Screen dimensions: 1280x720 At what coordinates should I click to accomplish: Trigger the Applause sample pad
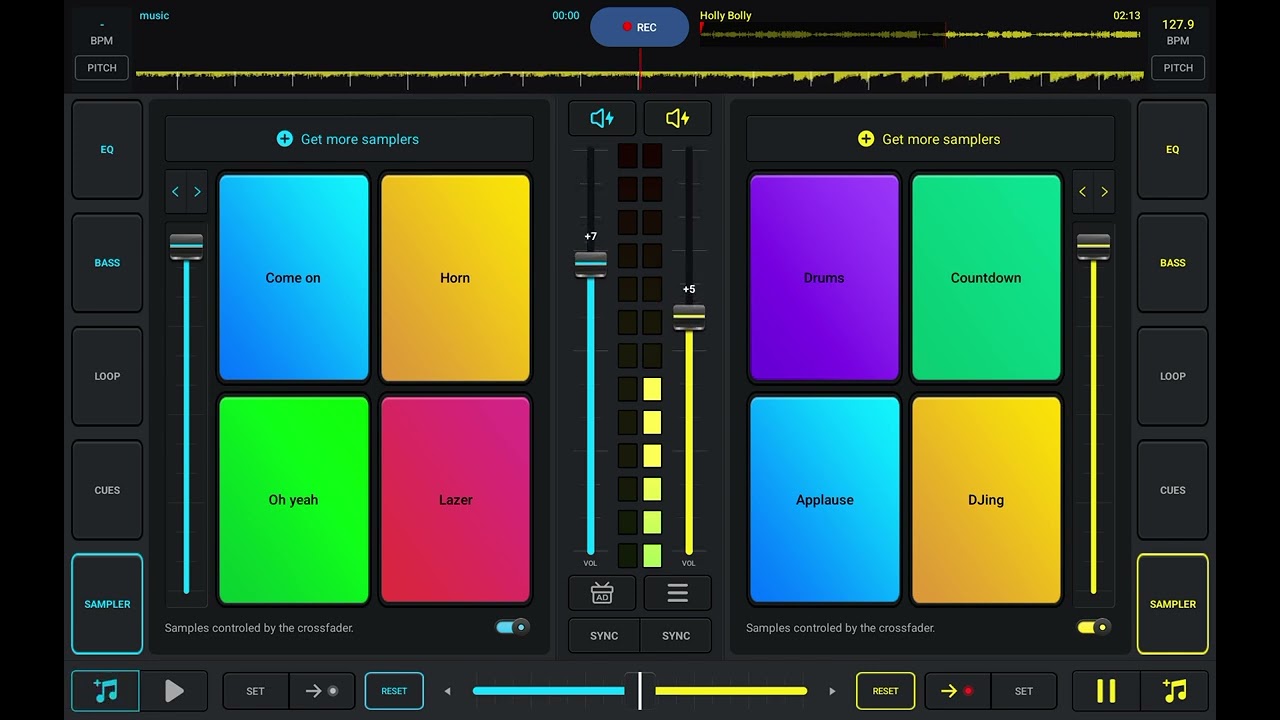pos(824,500)
